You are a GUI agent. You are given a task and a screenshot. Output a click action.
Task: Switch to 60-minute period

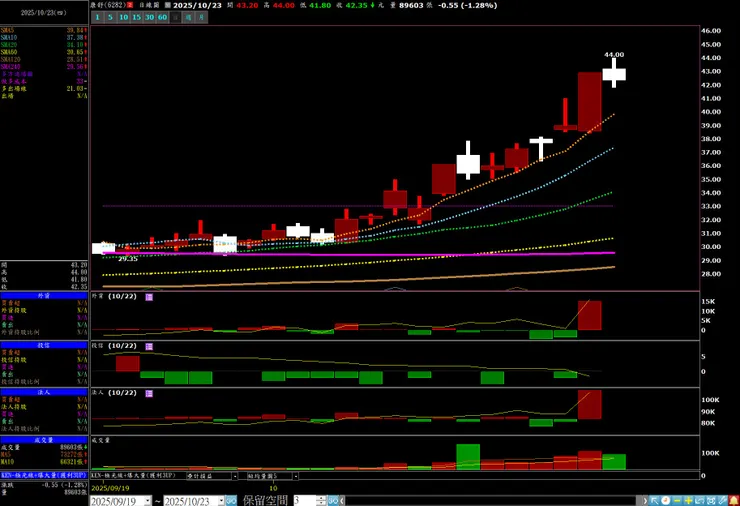[162, 17]
